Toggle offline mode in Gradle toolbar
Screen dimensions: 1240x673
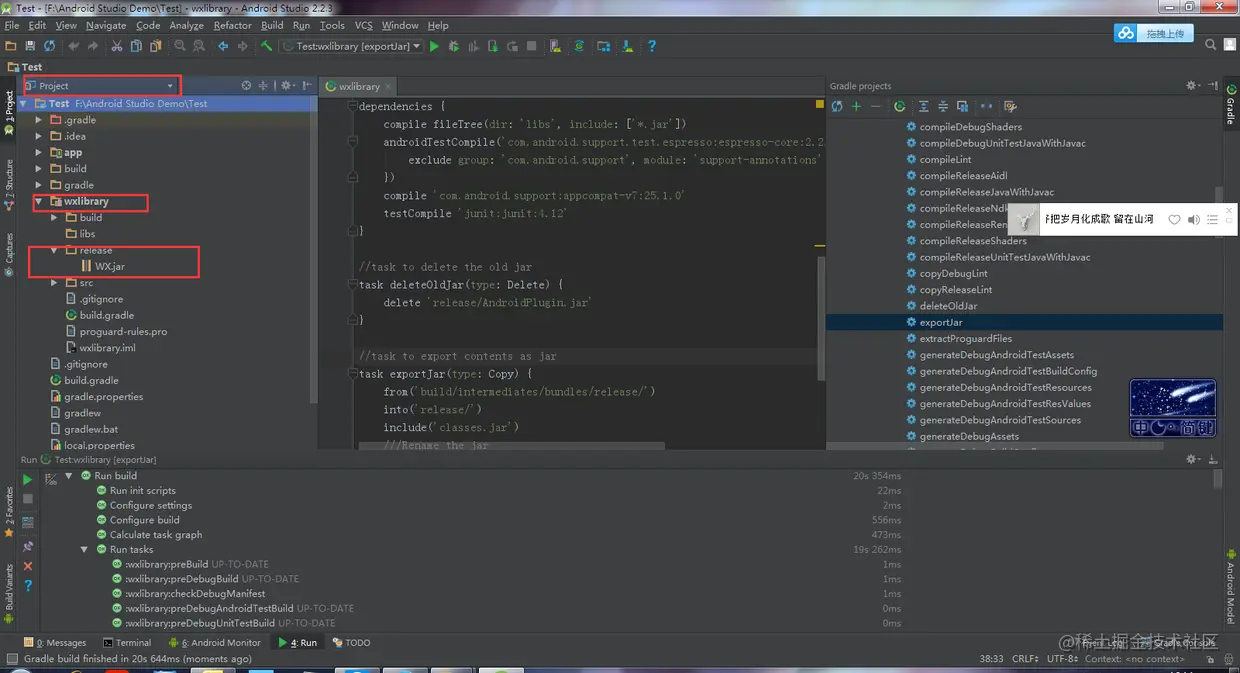pos(986,106)
